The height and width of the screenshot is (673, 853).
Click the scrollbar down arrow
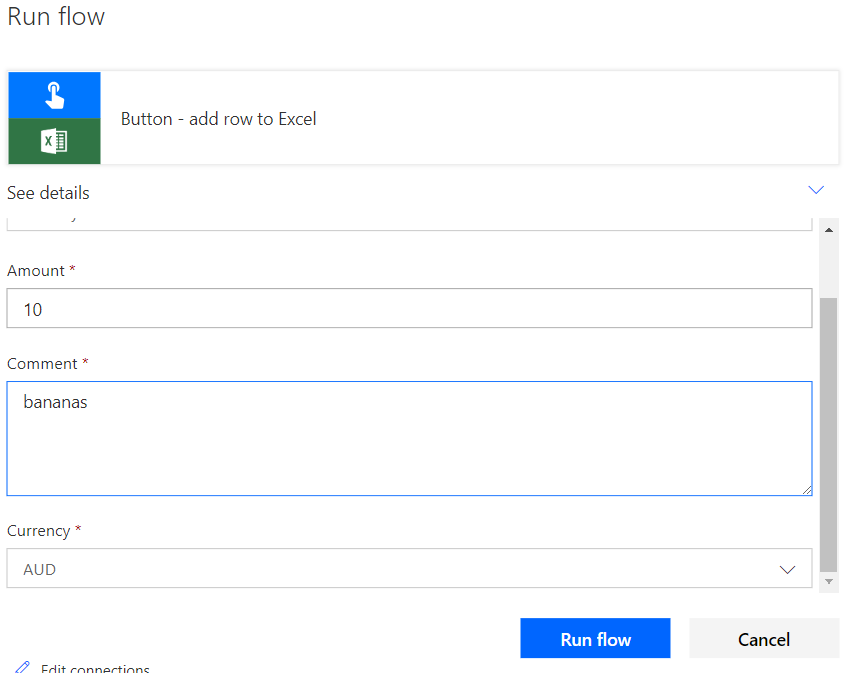(828, 581)
